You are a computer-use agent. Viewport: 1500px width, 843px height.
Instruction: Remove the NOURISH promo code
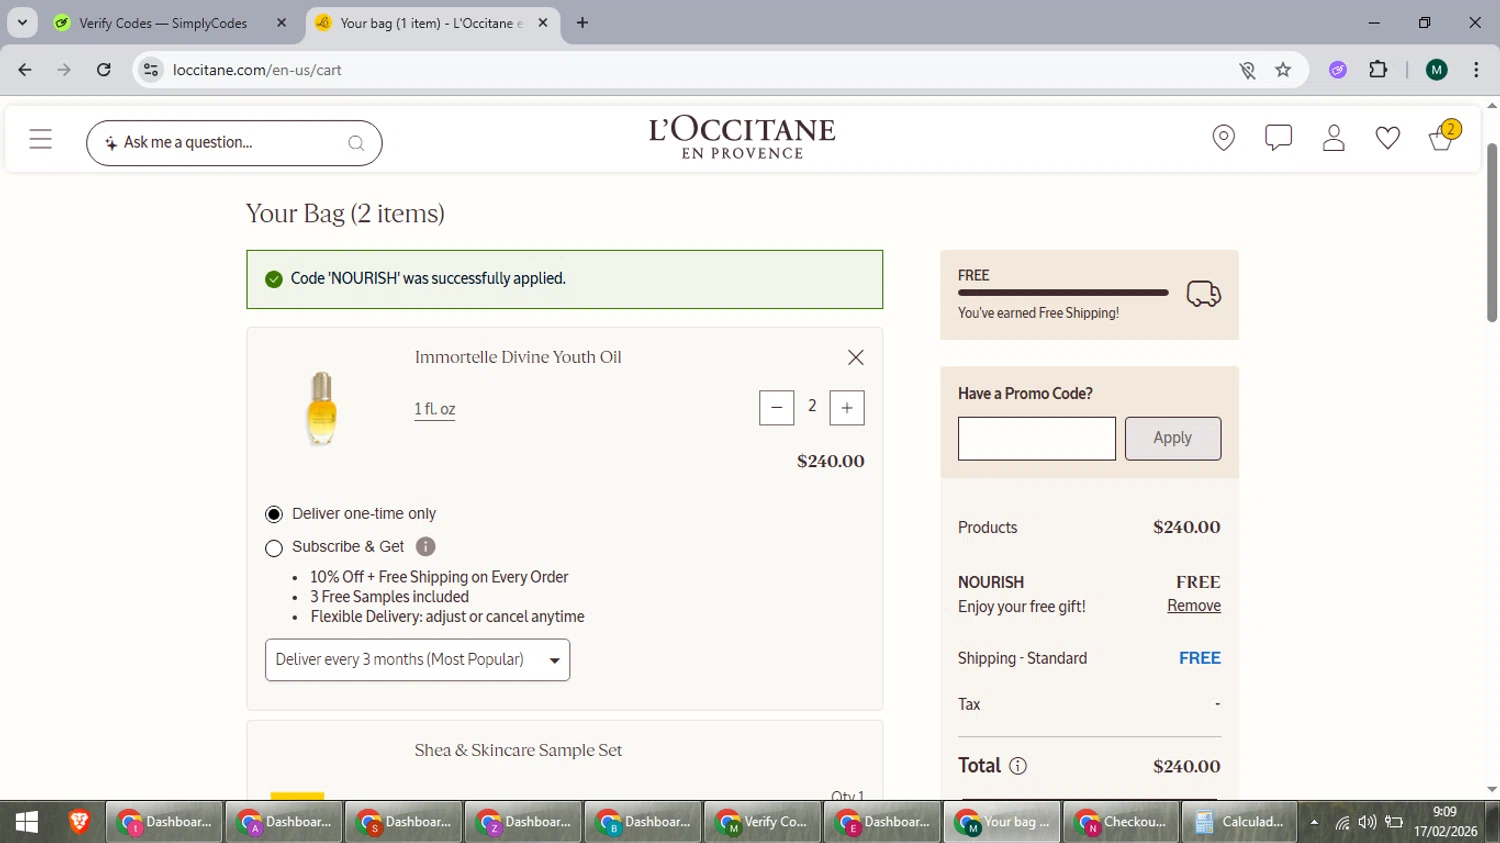click(1194, 606)
